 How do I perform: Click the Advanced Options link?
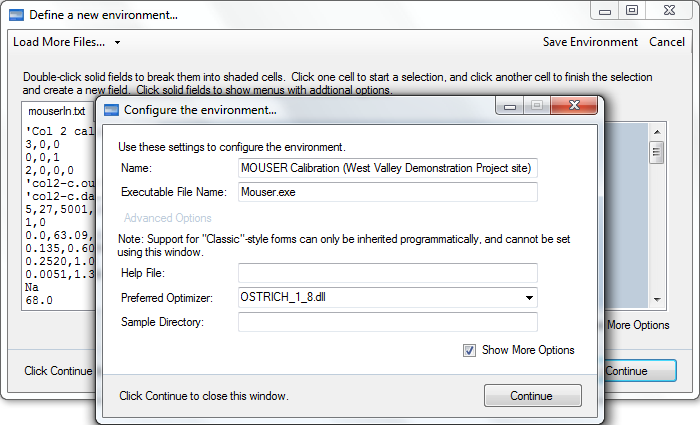tap(167, 218)
